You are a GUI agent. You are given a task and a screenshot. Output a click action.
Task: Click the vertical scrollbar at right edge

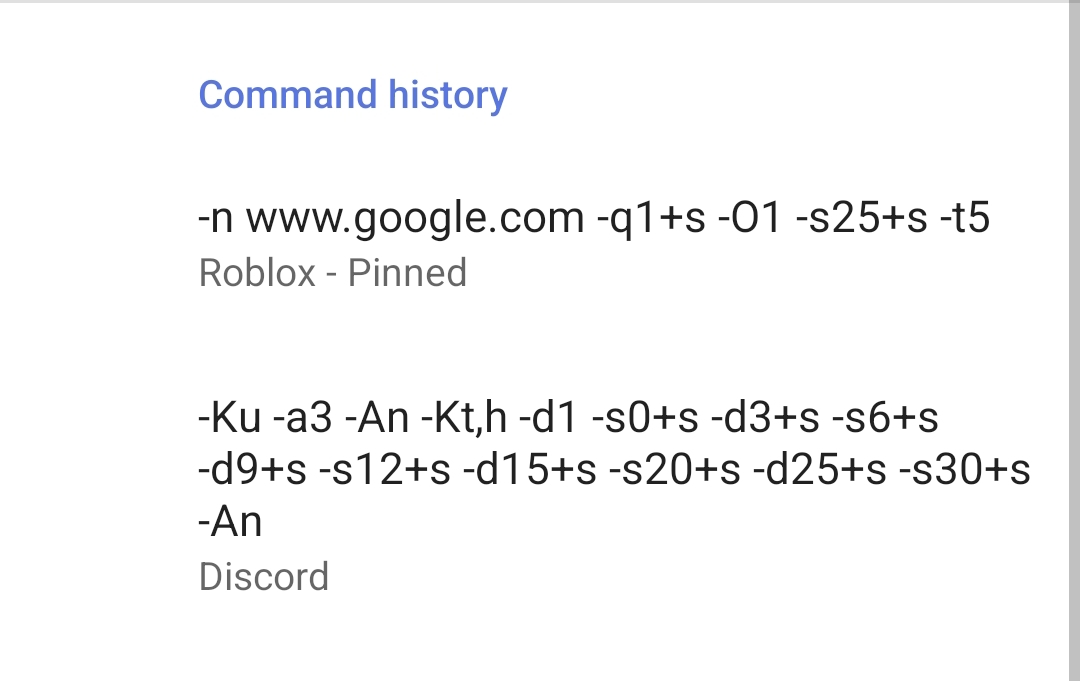pyautogui.click(x=1073, y=340)
